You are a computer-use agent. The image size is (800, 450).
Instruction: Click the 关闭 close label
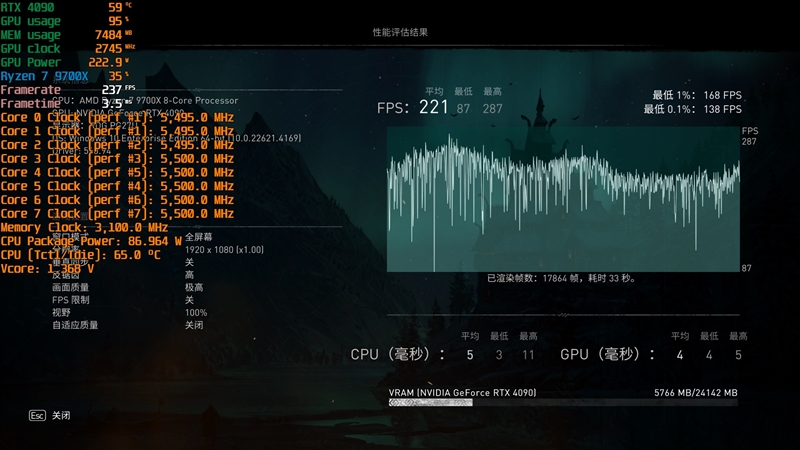coord(61,415)
